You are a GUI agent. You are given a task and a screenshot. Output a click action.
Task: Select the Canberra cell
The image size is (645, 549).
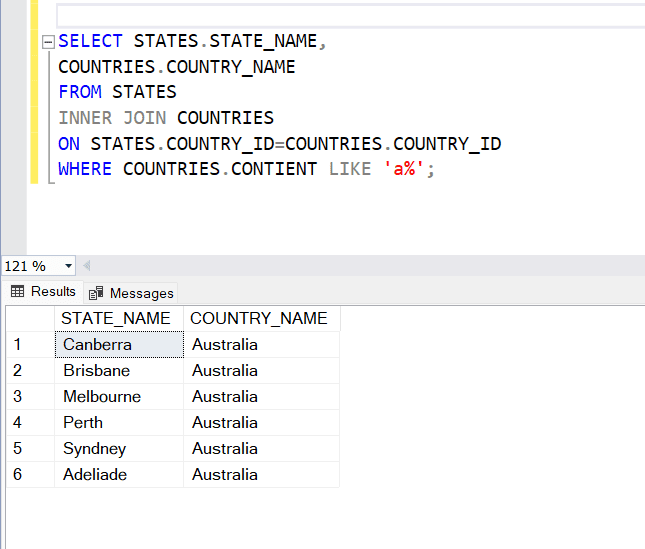point(119,345)
